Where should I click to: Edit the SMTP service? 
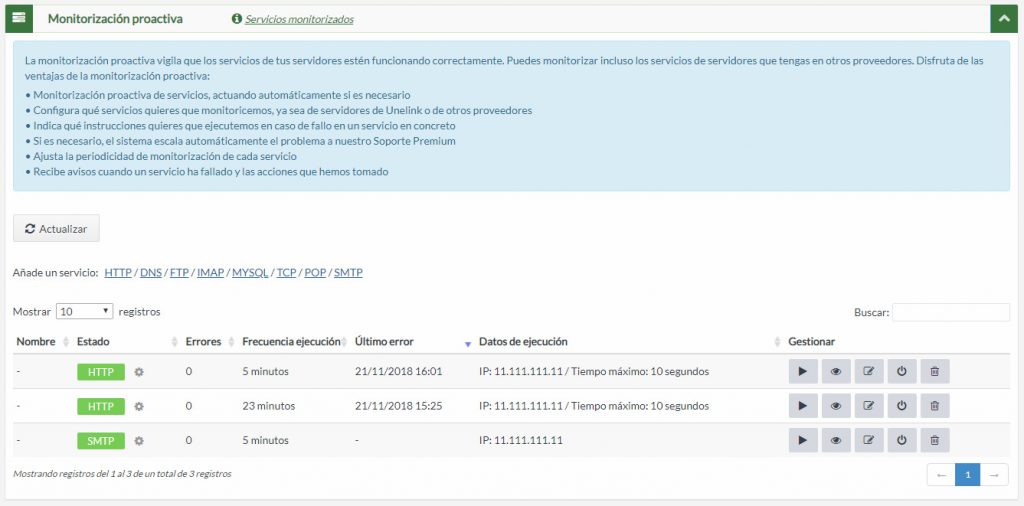(869, 440)
